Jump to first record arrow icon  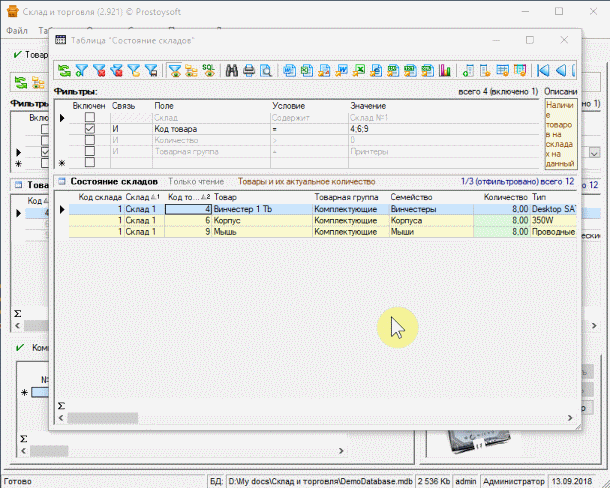(543, 70)
